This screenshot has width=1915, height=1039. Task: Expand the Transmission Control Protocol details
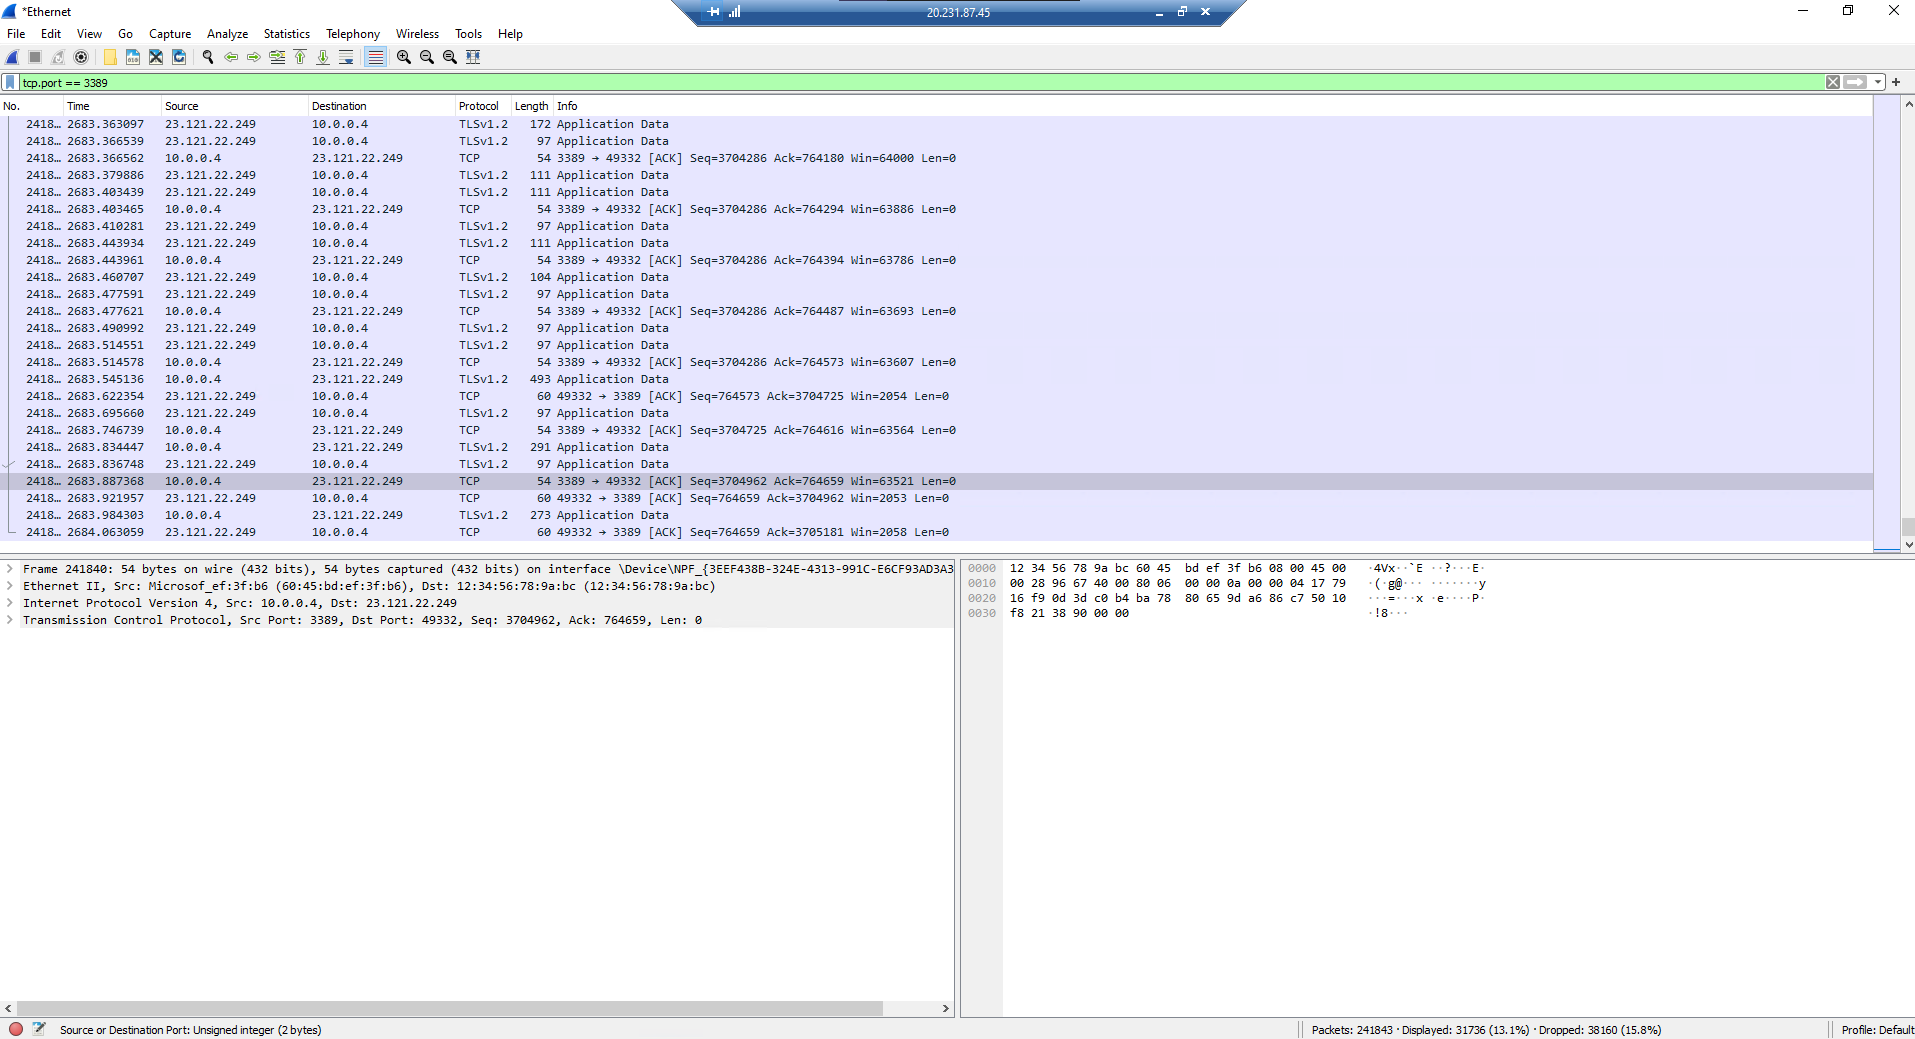[x=10, y=620]
